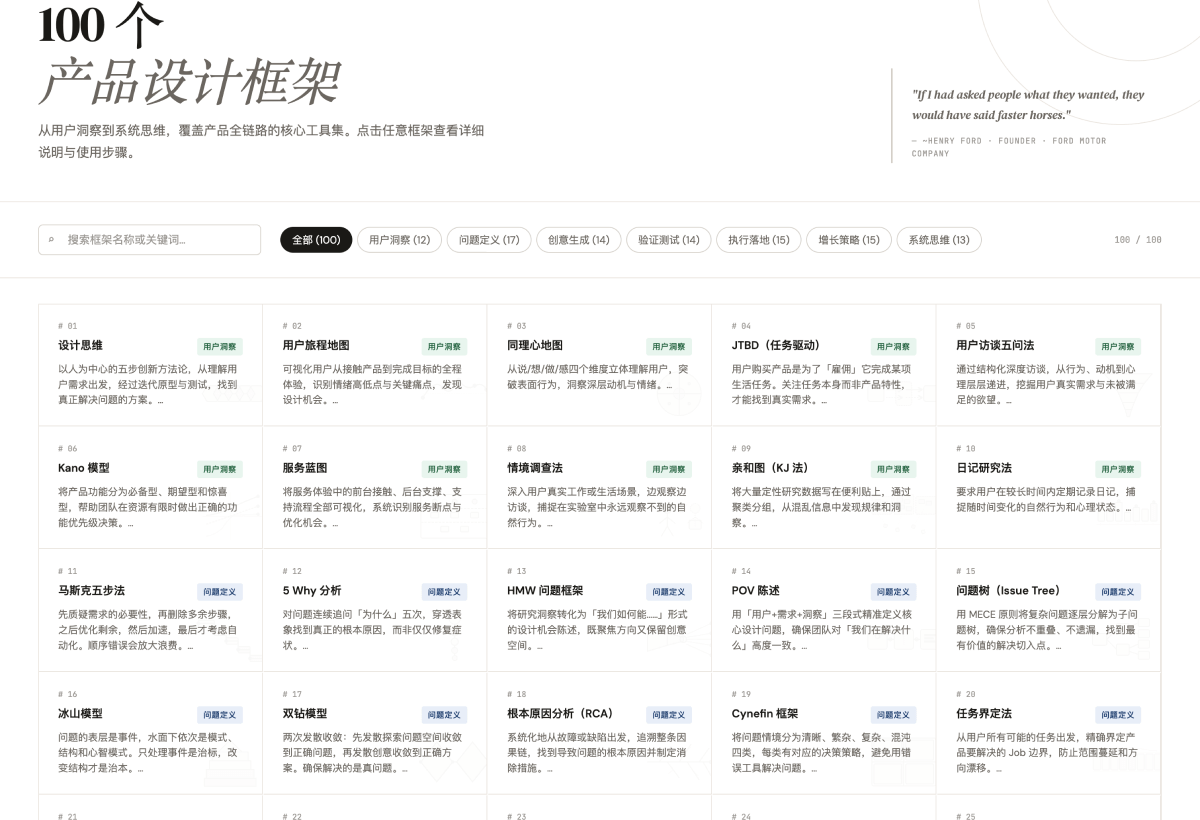The width and height of the screenshot is (1200, 820).
Task: Click the JTBD（任务驱动）card title
Action: coord(775,346)
